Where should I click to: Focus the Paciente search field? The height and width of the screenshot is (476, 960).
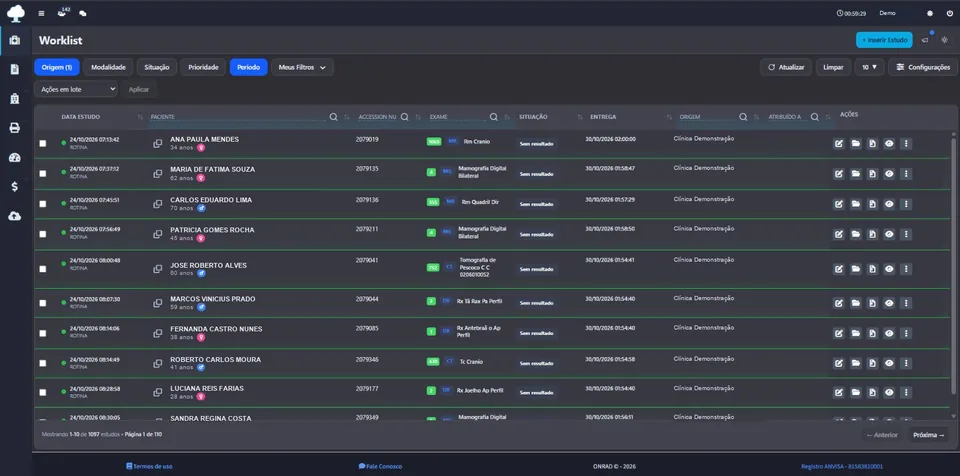(x=239, y=117)
